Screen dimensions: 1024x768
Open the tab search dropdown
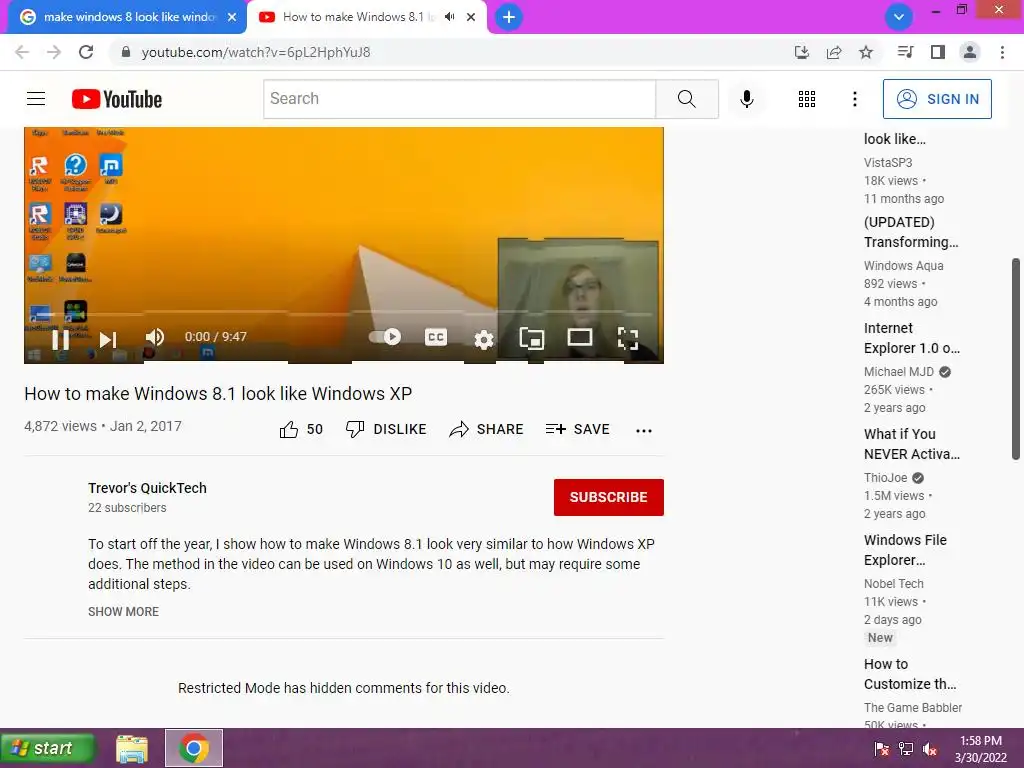[x=899, y=17]
